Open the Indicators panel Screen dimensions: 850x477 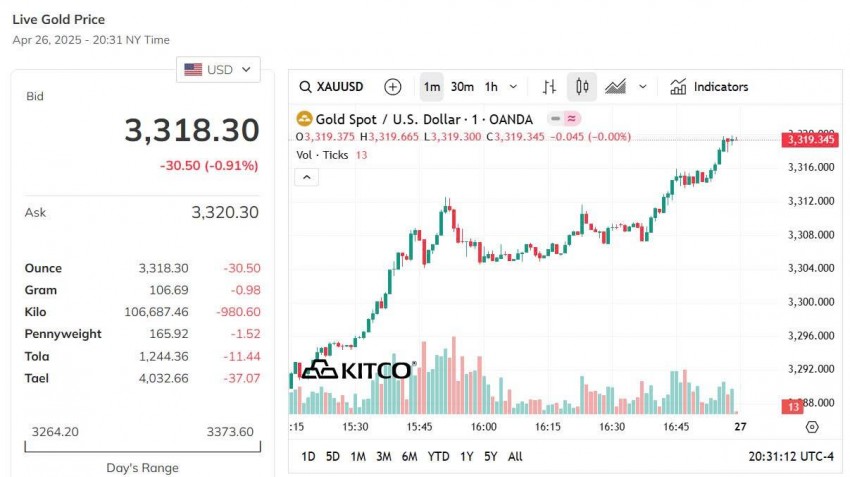(x=709, y=87)
